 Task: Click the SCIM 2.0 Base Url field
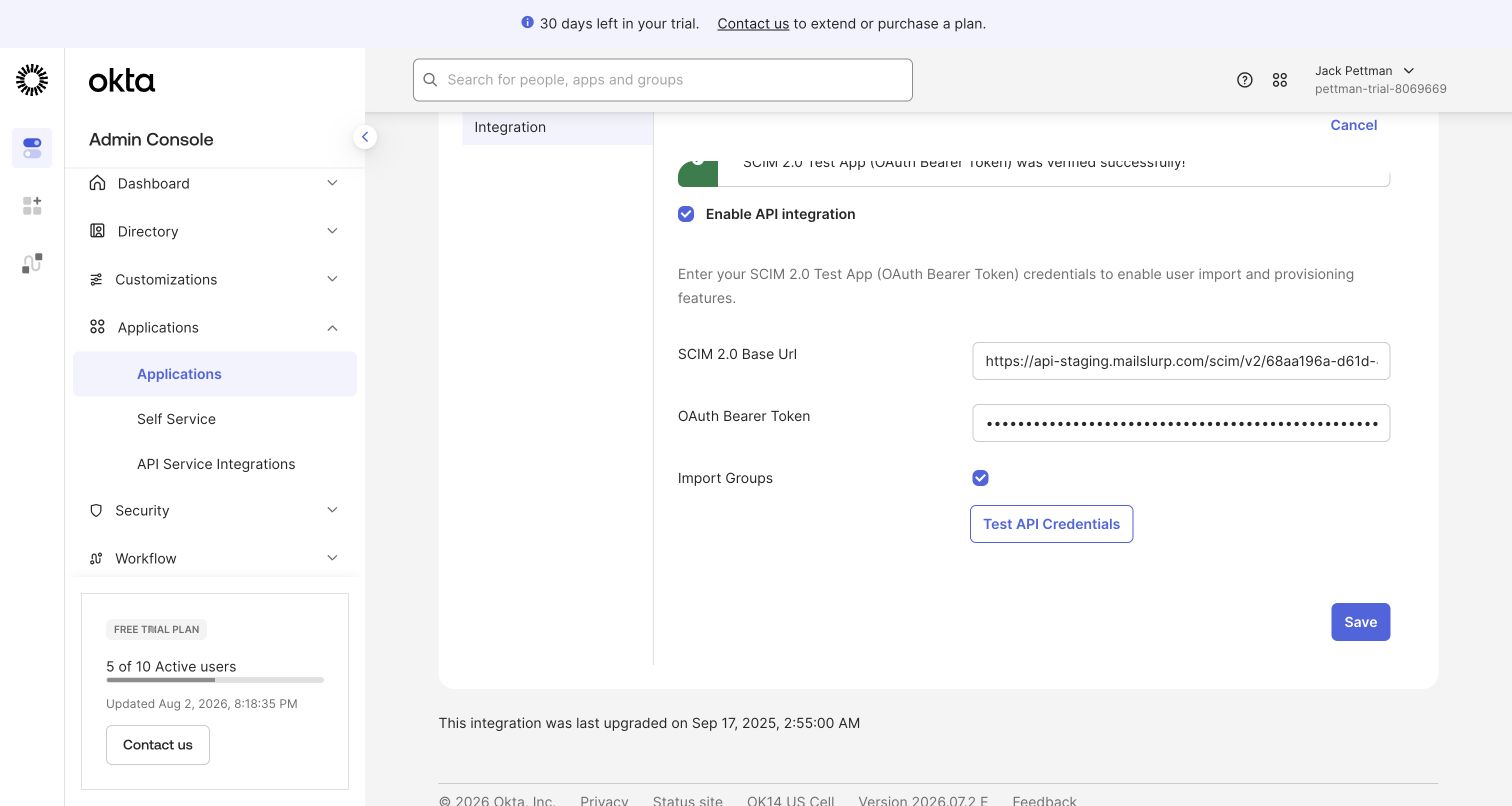pos(1181,361)
